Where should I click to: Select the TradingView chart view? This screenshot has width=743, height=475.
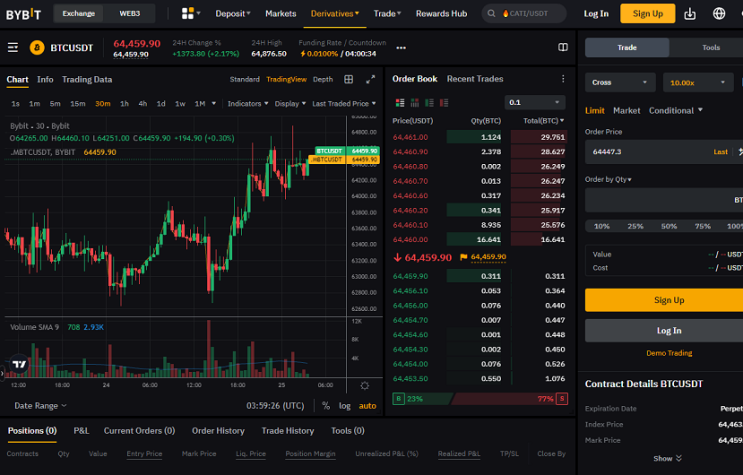(286, 79)
